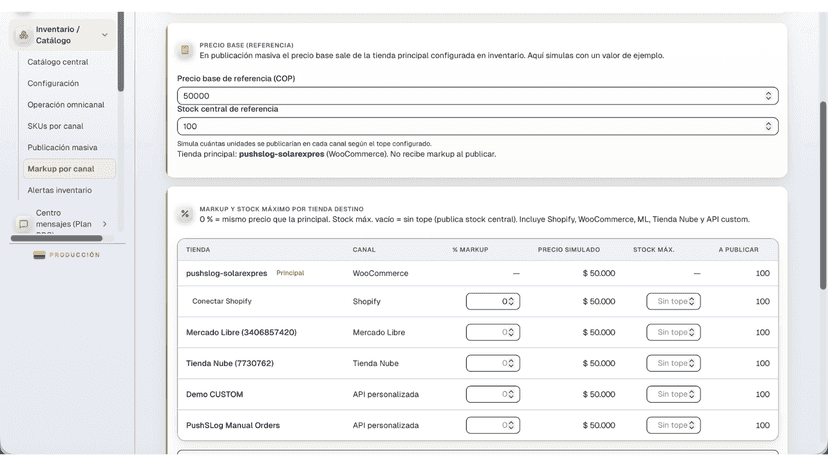
Task: Select SKUs por canal menu item
Action: click(x=55, y=126)
